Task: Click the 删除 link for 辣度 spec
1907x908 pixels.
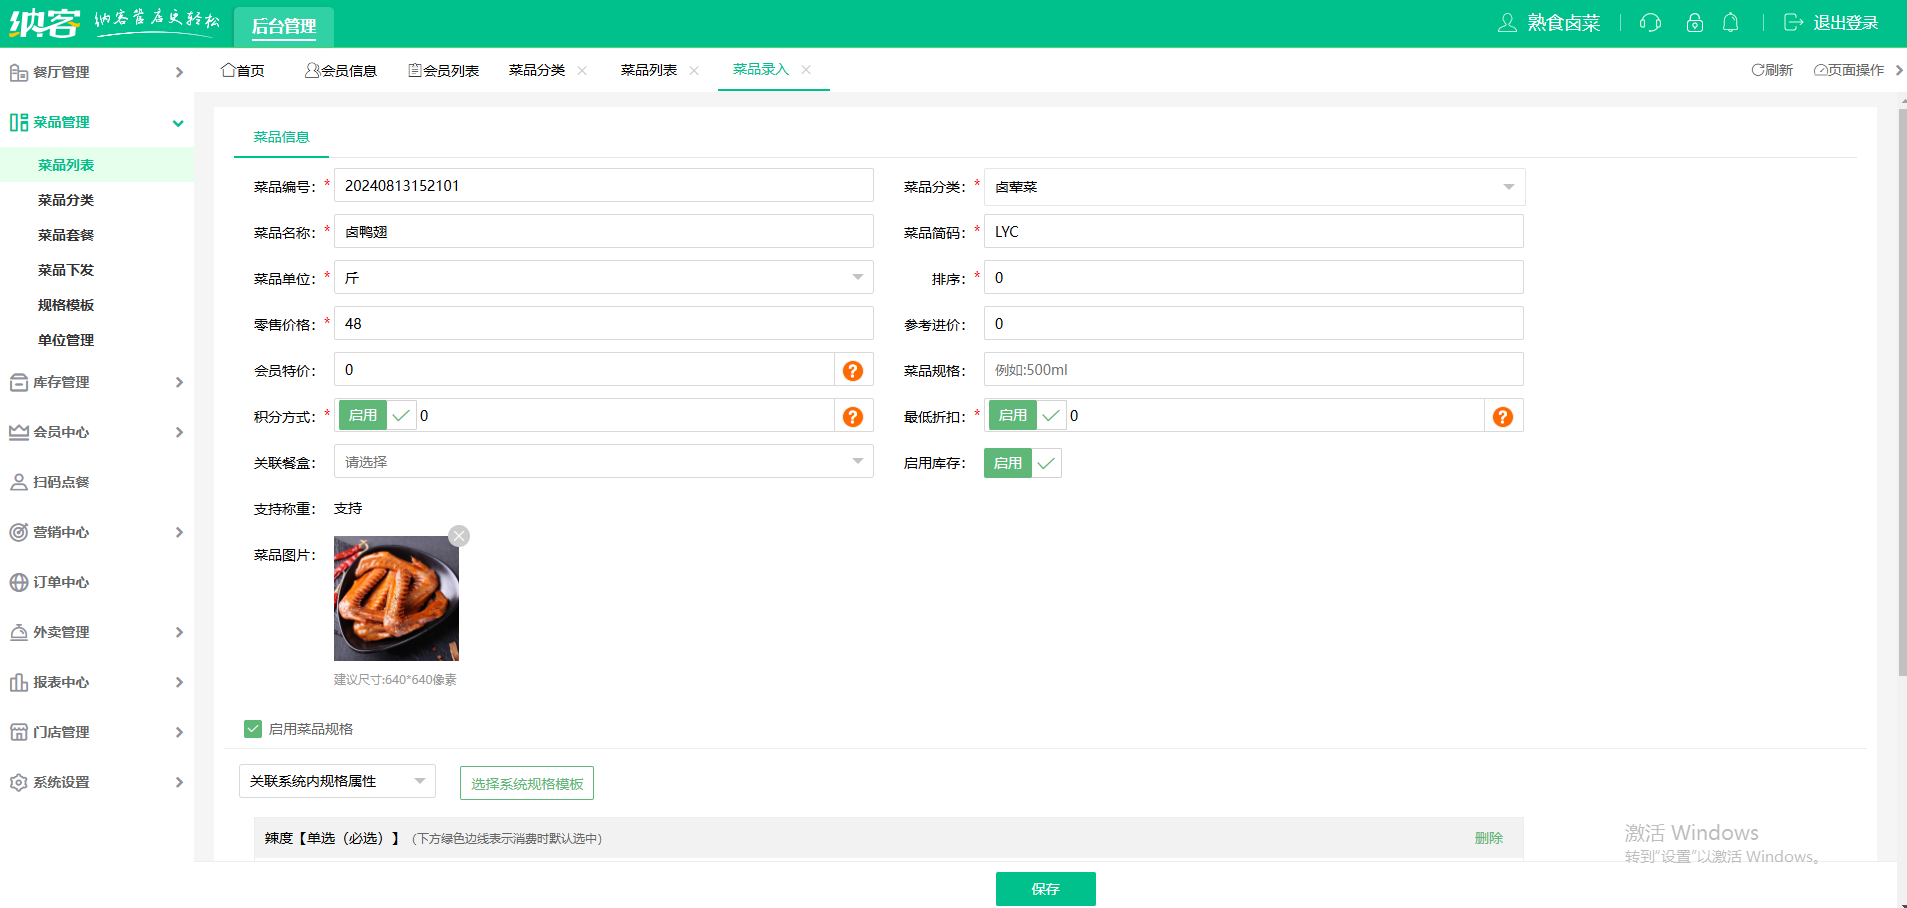Action: pos(1489,838)
